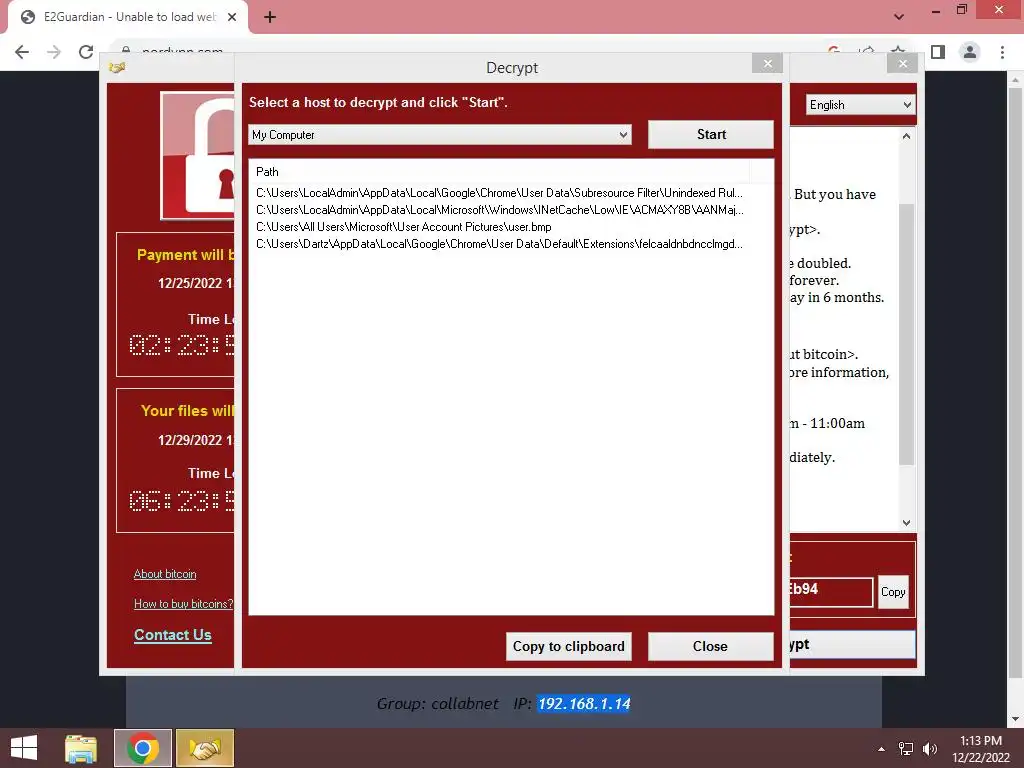Image resolution: width=1024 pixels, height=768 pixels.
Task: Open the tab search chevron
Action: click(899, 17)
